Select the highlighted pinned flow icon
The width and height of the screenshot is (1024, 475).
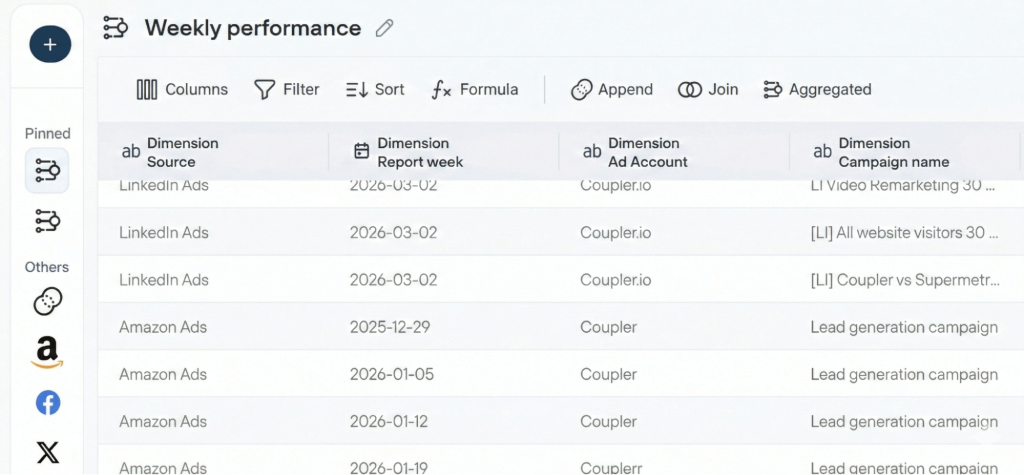click(47, 171)
